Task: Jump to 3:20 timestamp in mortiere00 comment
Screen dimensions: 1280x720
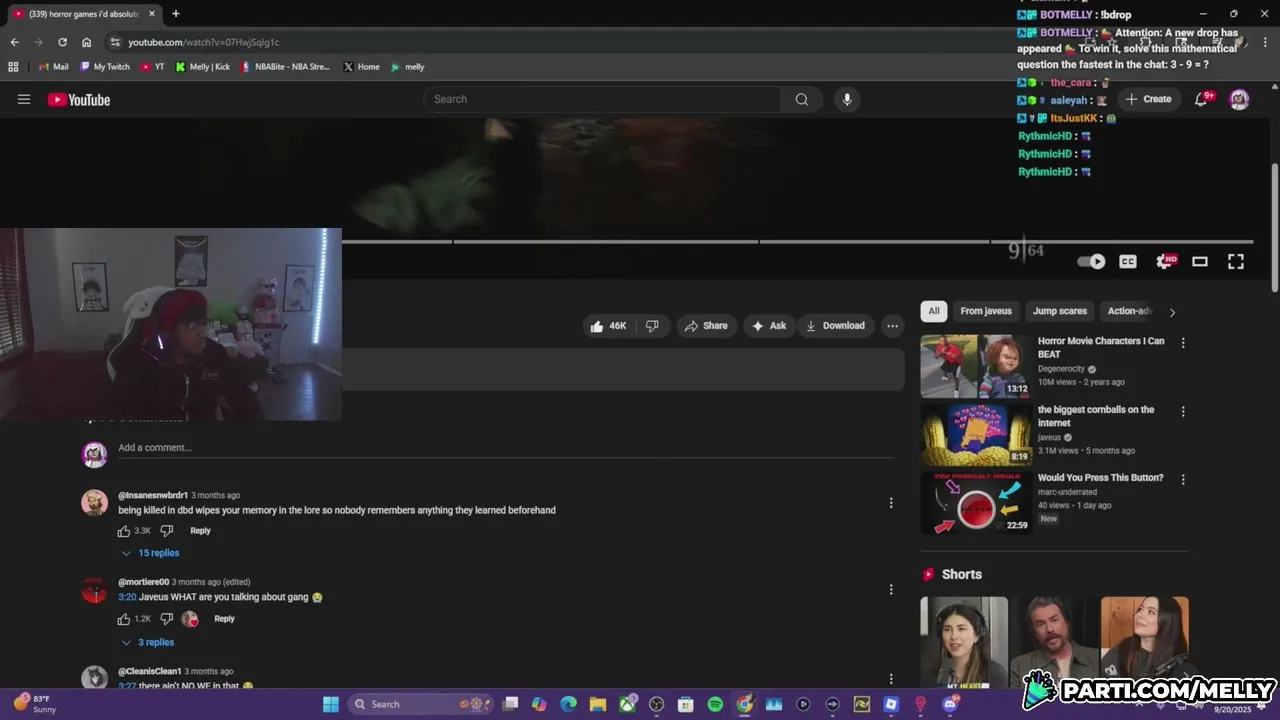Action: [127, 597]
